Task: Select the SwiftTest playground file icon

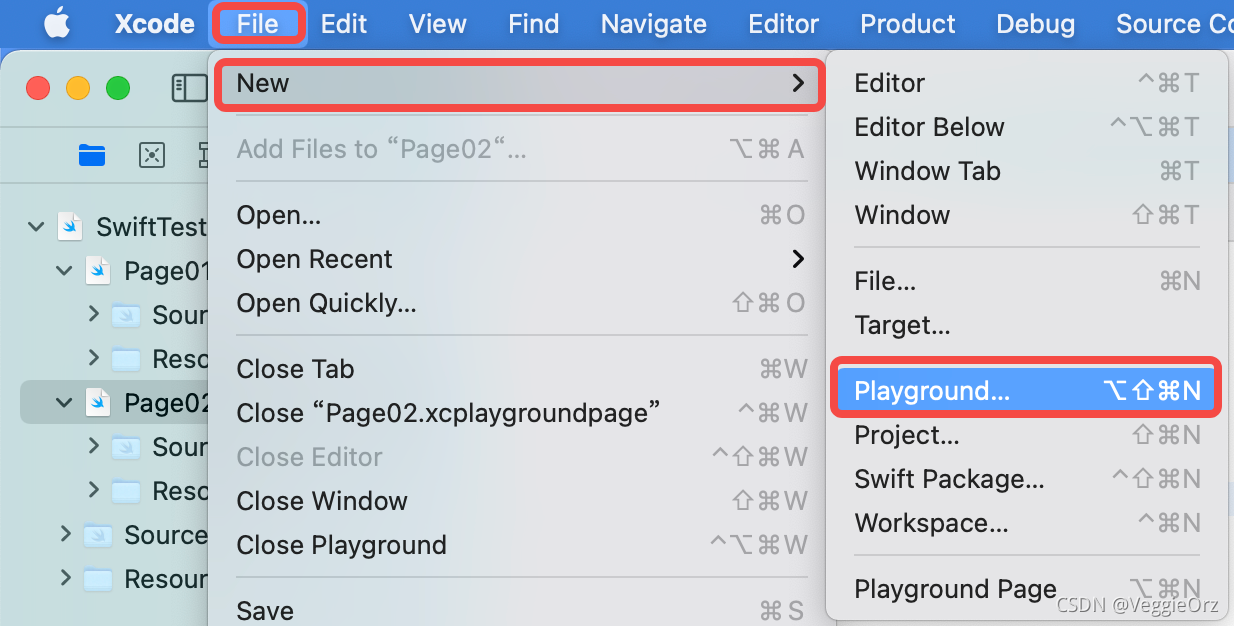Action: pyautogui.click(x=70, y=226)
